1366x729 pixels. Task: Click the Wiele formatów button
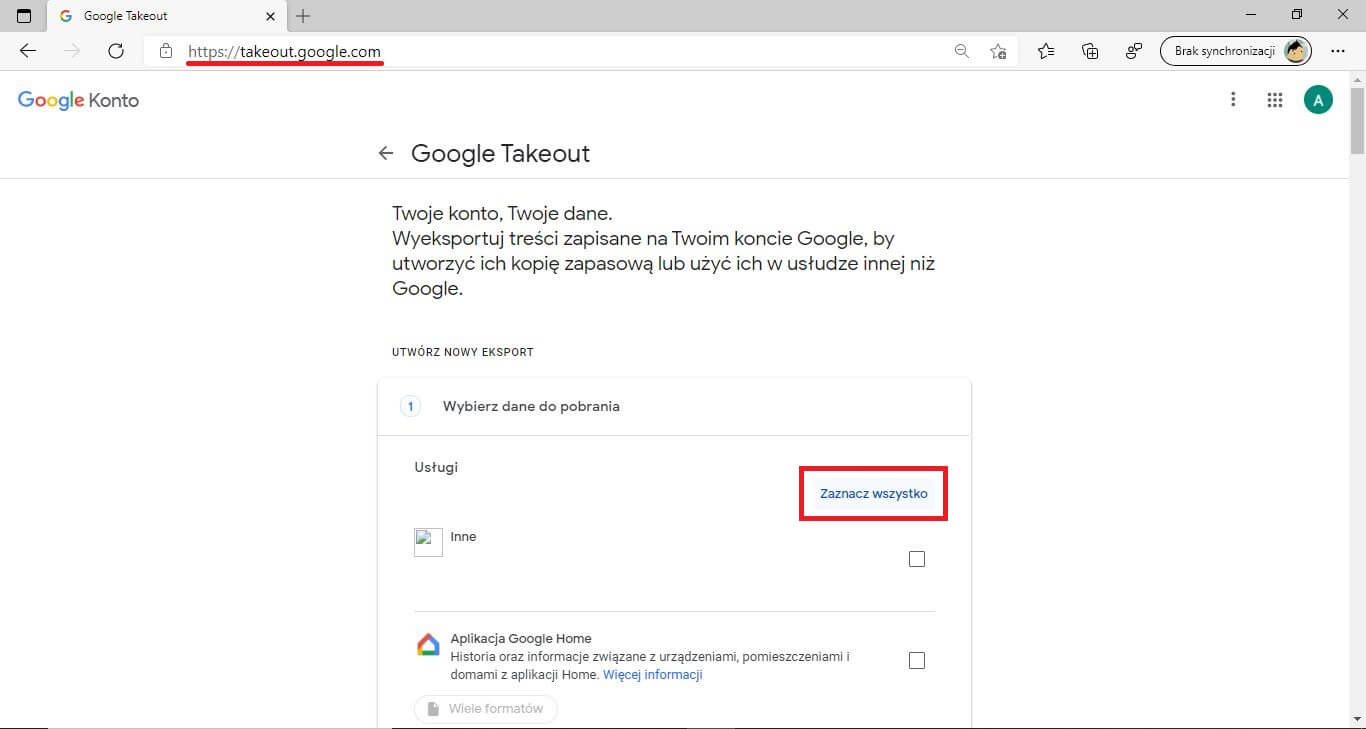coord(486,708)
